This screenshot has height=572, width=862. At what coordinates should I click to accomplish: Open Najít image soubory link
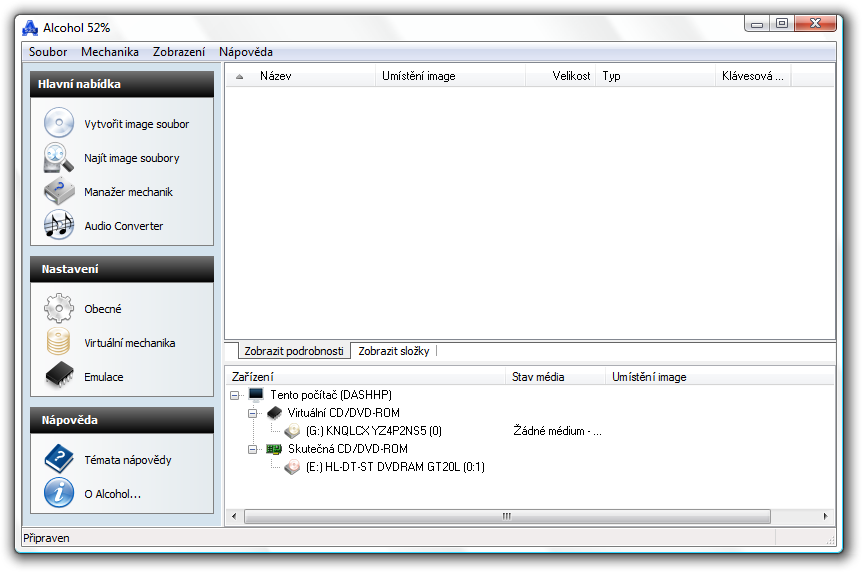point(132,158)
